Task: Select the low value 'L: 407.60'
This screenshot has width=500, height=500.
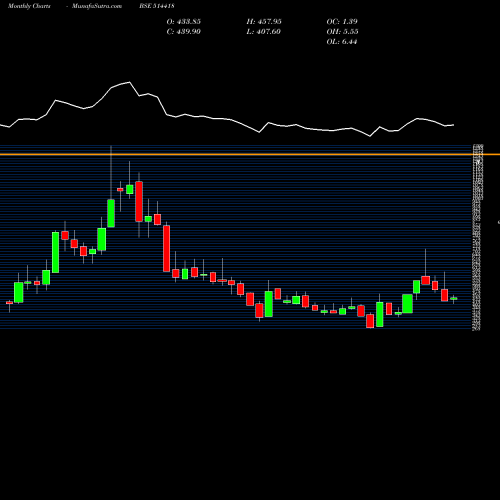Action: pyautogui.click(x=264, y=32)
